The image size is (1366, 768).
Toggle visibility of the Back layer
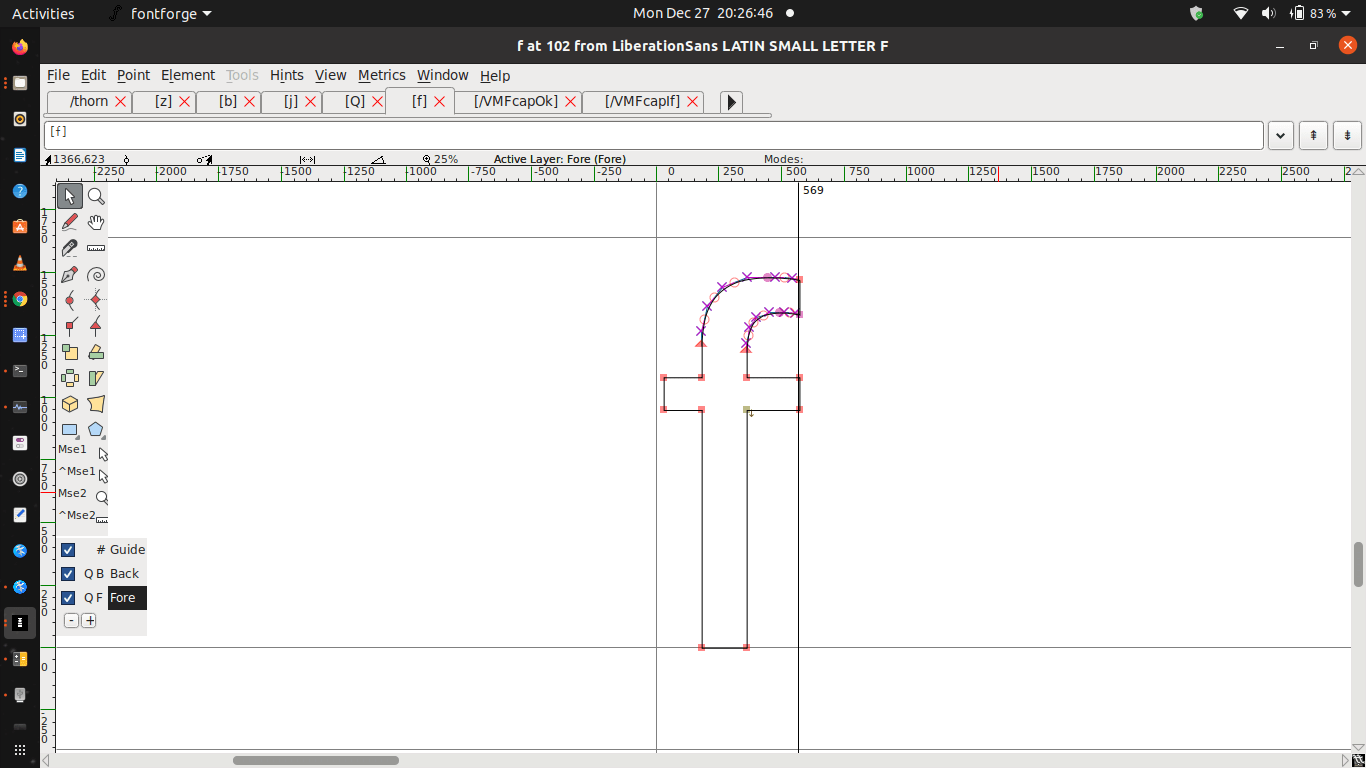(67, 573)
